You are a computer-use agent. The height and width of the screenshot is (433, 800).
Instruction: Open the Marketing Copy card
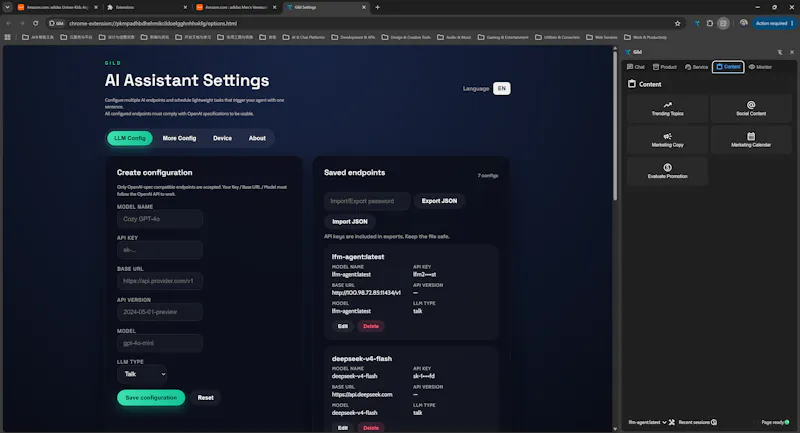pos(667,140)
